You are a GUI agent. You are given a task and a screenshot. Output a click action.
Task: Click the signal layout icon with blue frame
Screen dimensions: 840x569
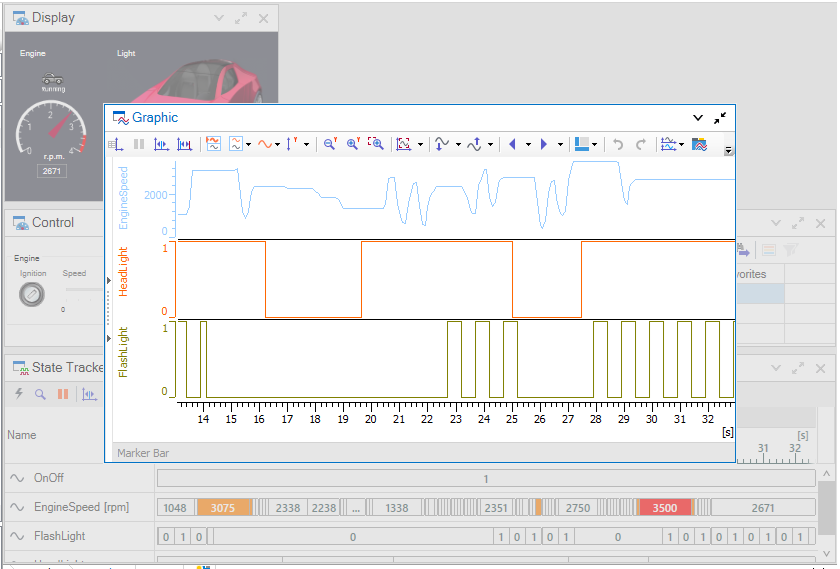coord(236,144)
